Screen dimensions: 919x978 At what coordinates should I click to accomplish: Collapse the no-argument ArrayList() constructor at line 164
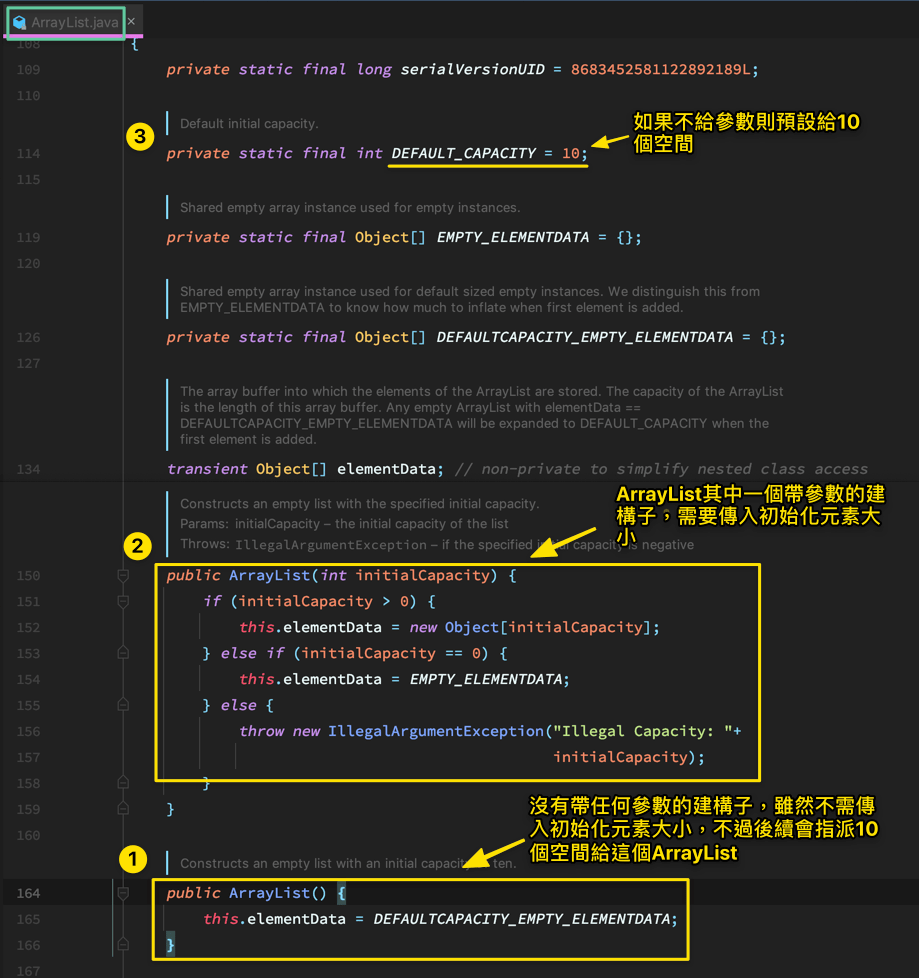coord(123,893)
